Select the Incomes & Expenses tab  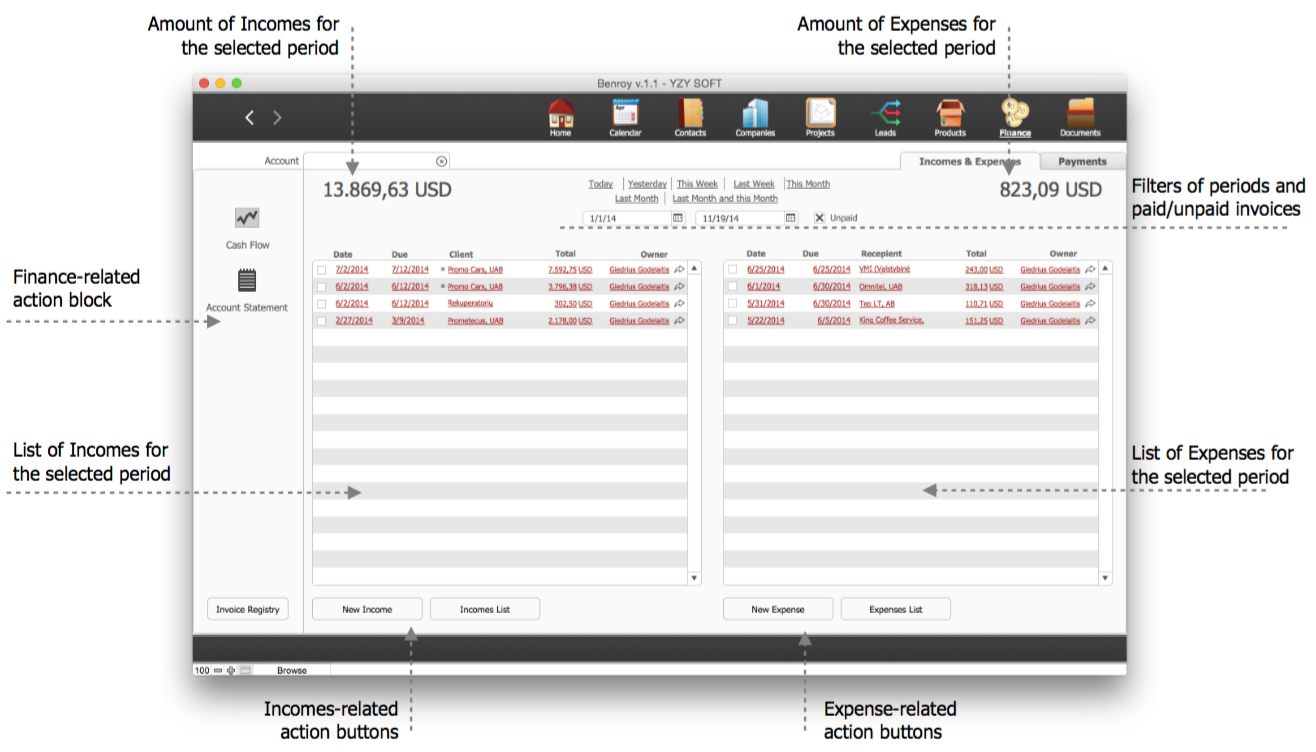(x=969, y=161)
